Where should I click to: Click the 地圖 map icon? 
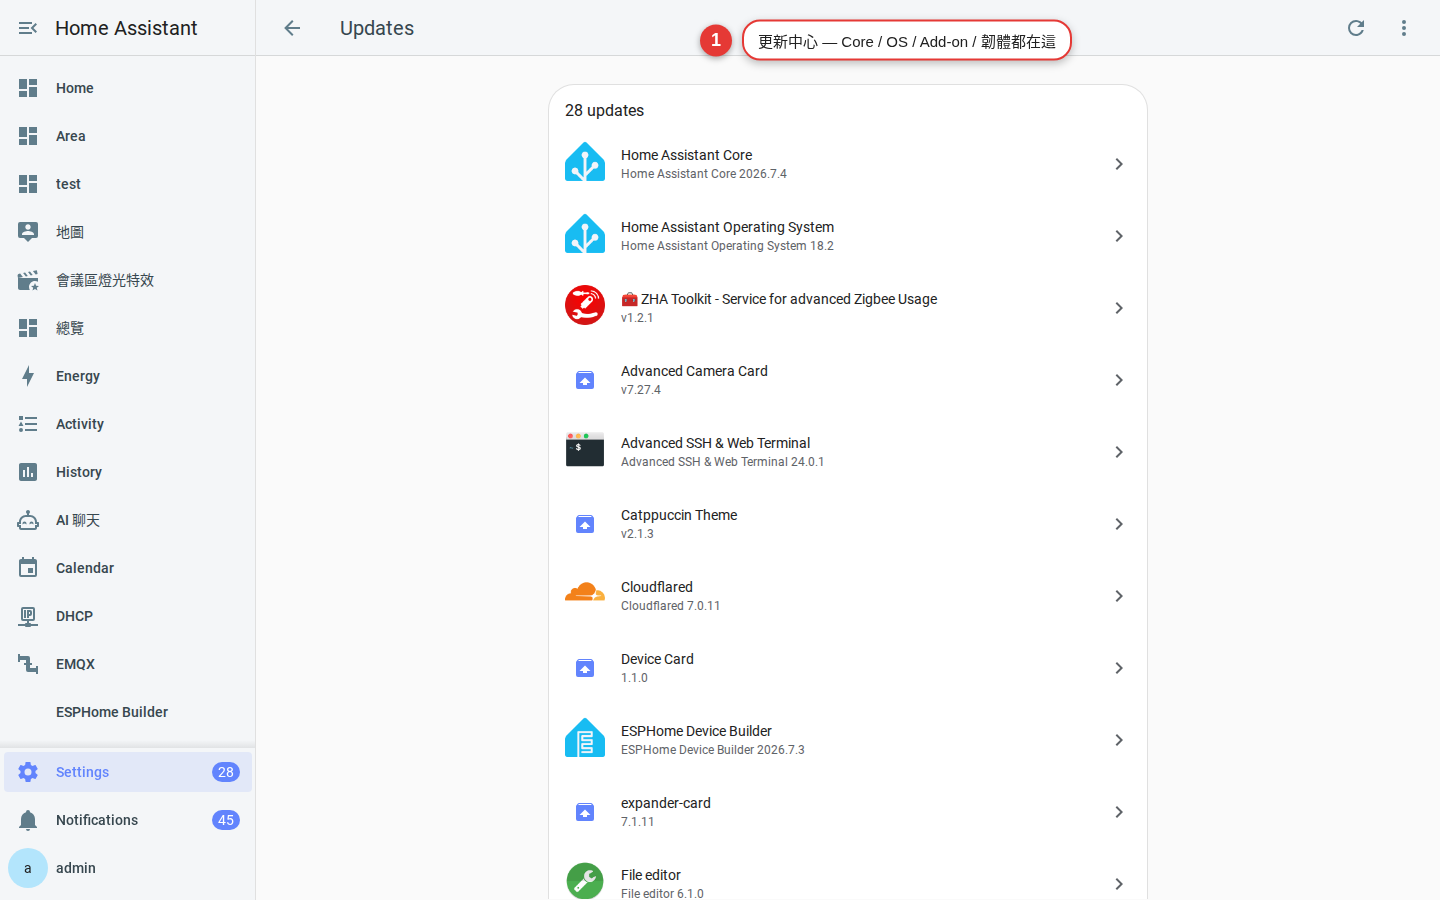click(x=28, y=232)
